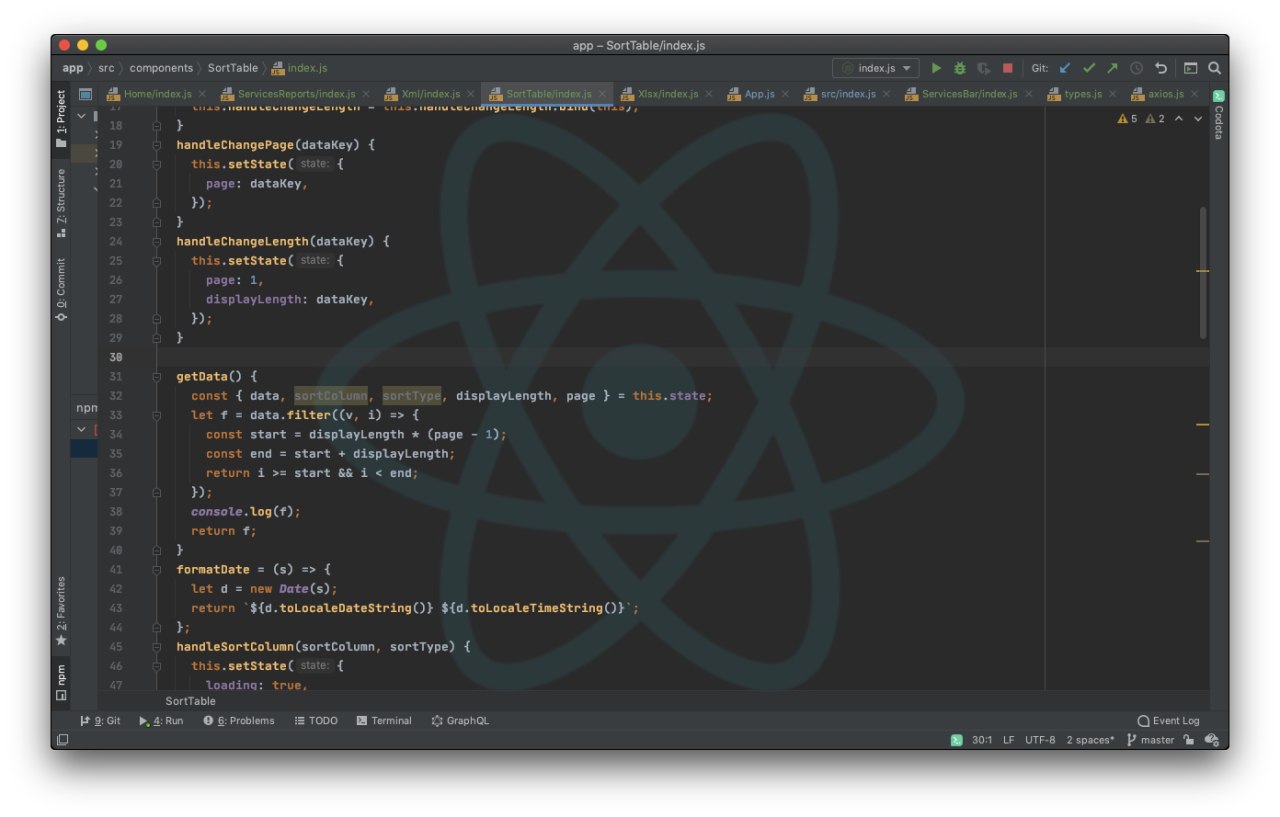Collapse the formatDate fold at line 41
Viewport: 1280px width, 817px height.
pyautogui.click(x=157, y=570)
